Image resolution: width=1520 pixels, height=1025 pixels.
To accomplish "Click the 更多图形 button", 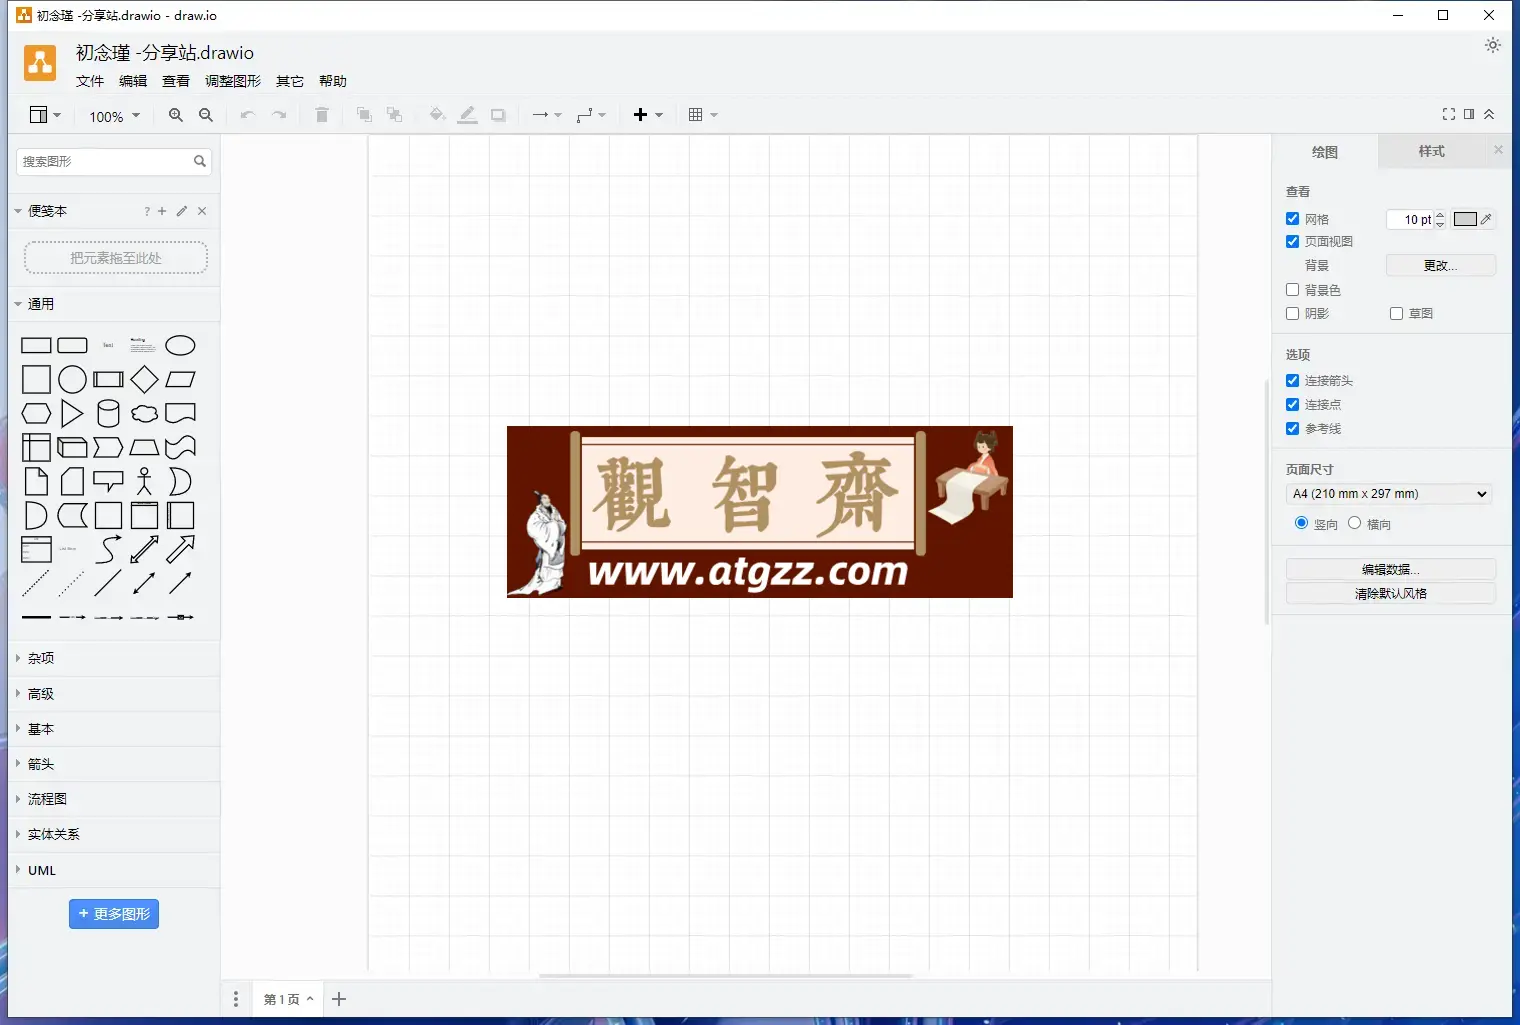I will click(x=114, y=914).
